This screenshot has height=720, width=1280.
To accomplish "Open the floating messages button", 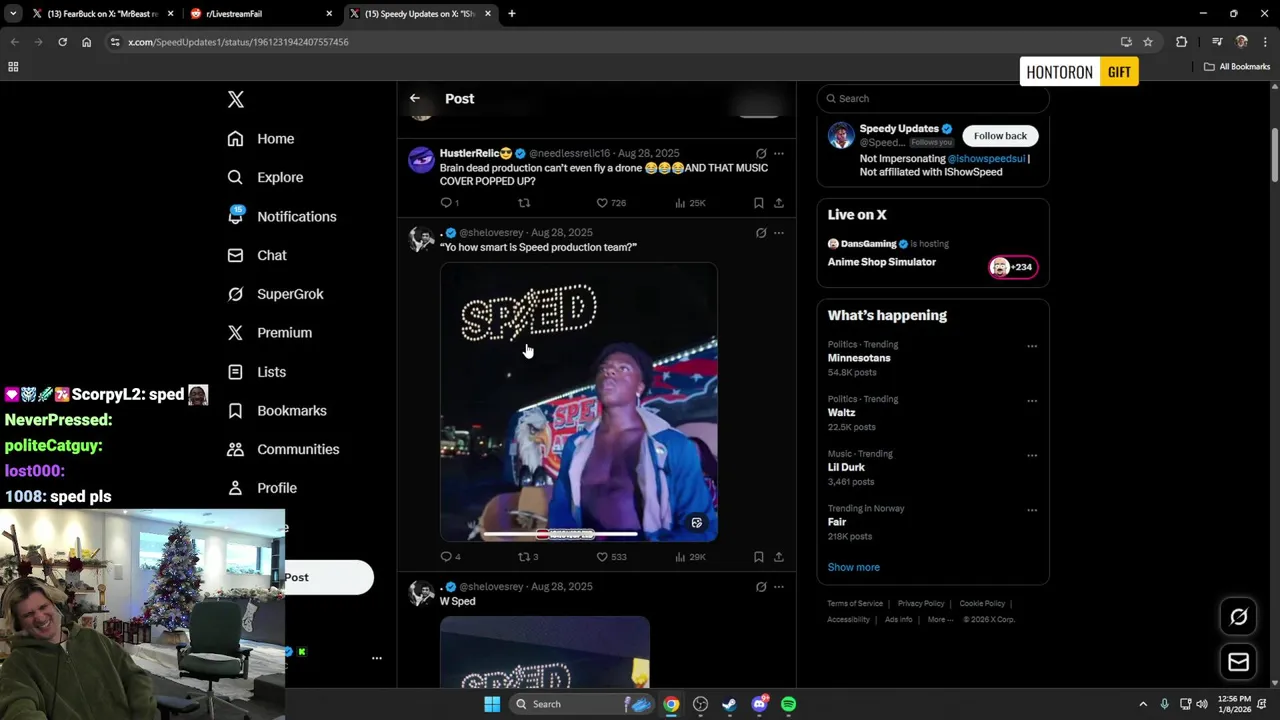I will click(1238, 662).
